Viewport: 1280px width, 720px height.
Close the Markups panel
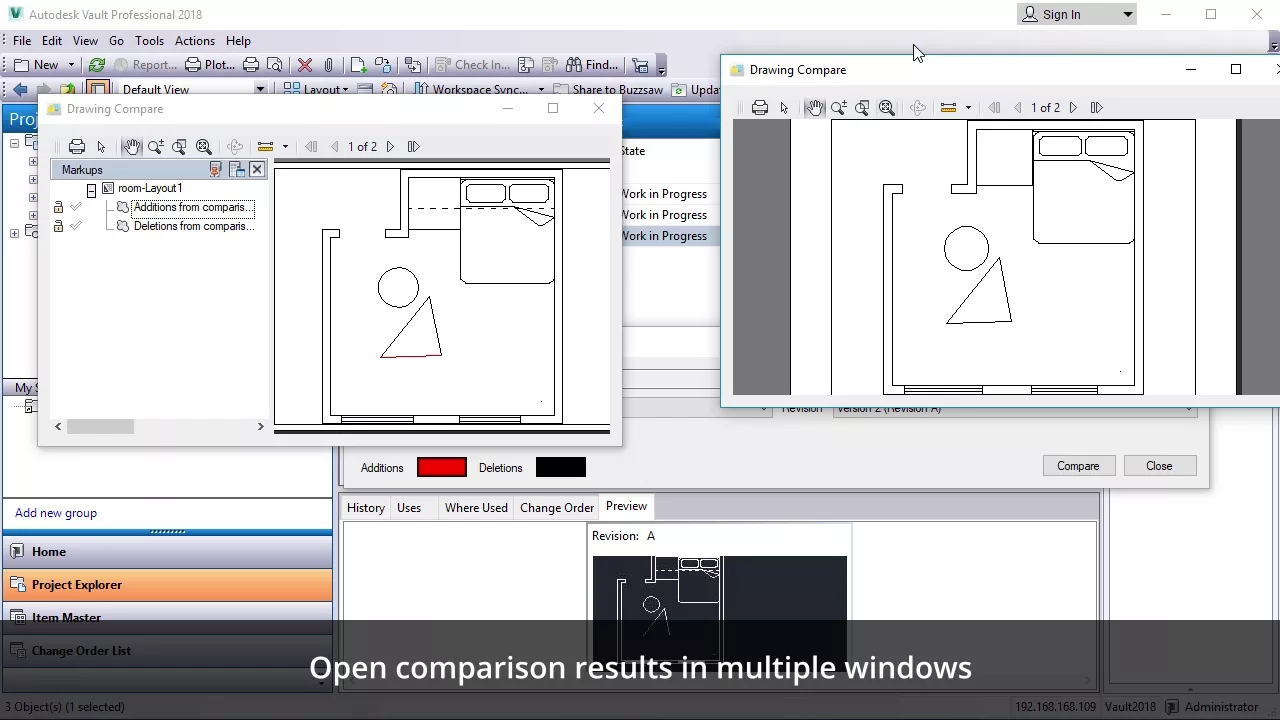click(257, 169)
